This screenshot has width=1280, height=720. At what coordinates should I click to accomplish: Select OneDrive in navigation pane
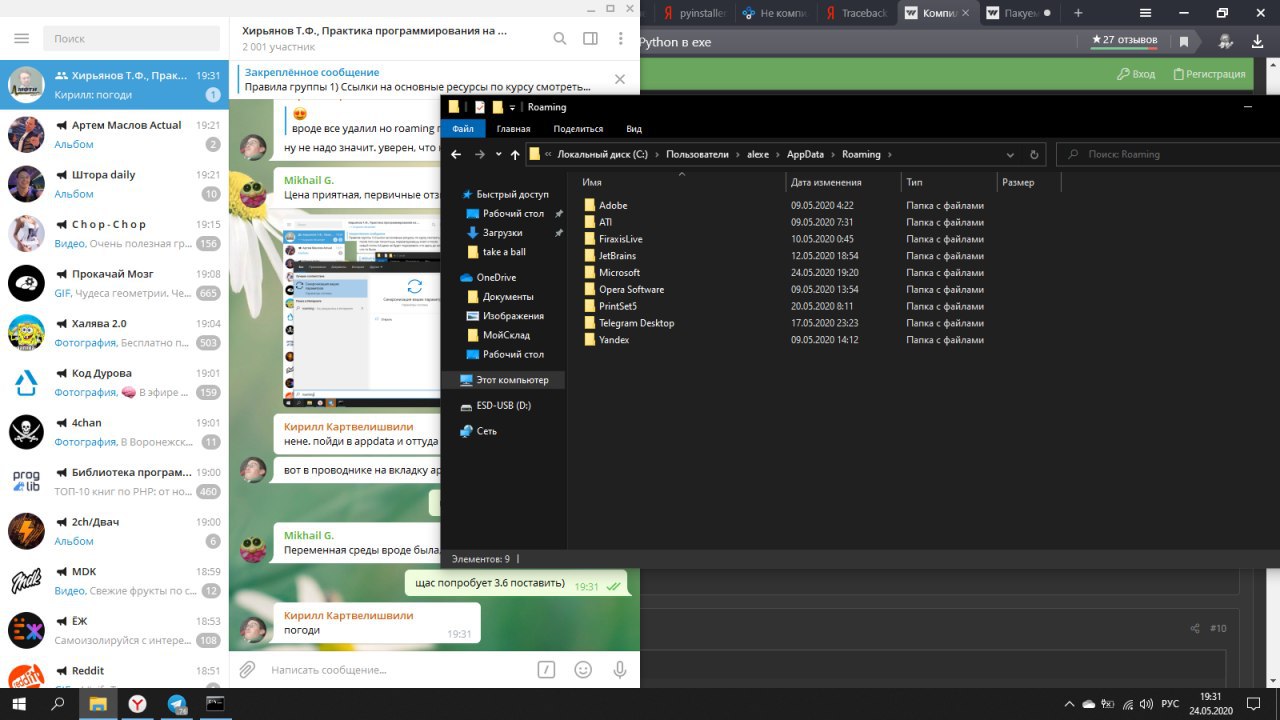tap(488, 277)
